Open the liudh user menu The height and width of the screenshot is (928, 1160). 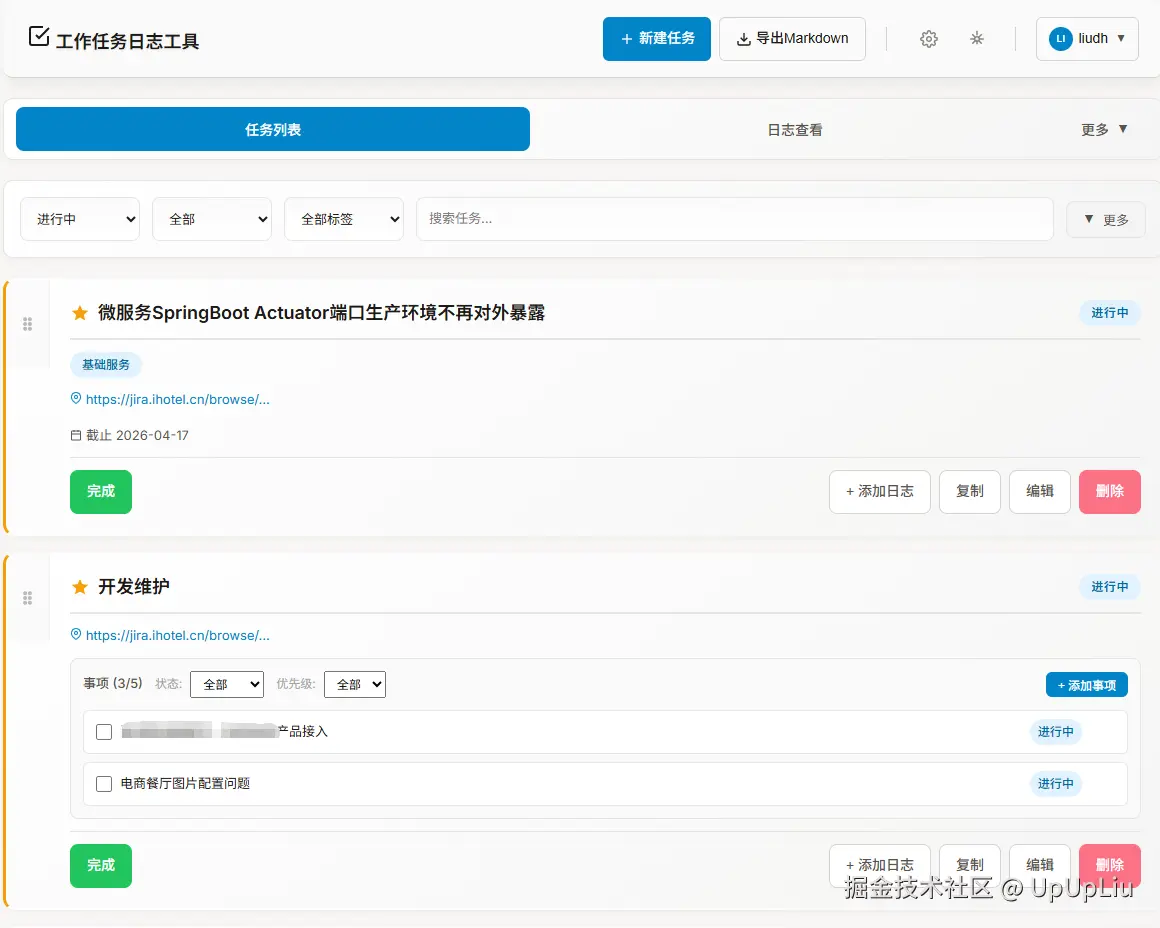point(1087,38)
